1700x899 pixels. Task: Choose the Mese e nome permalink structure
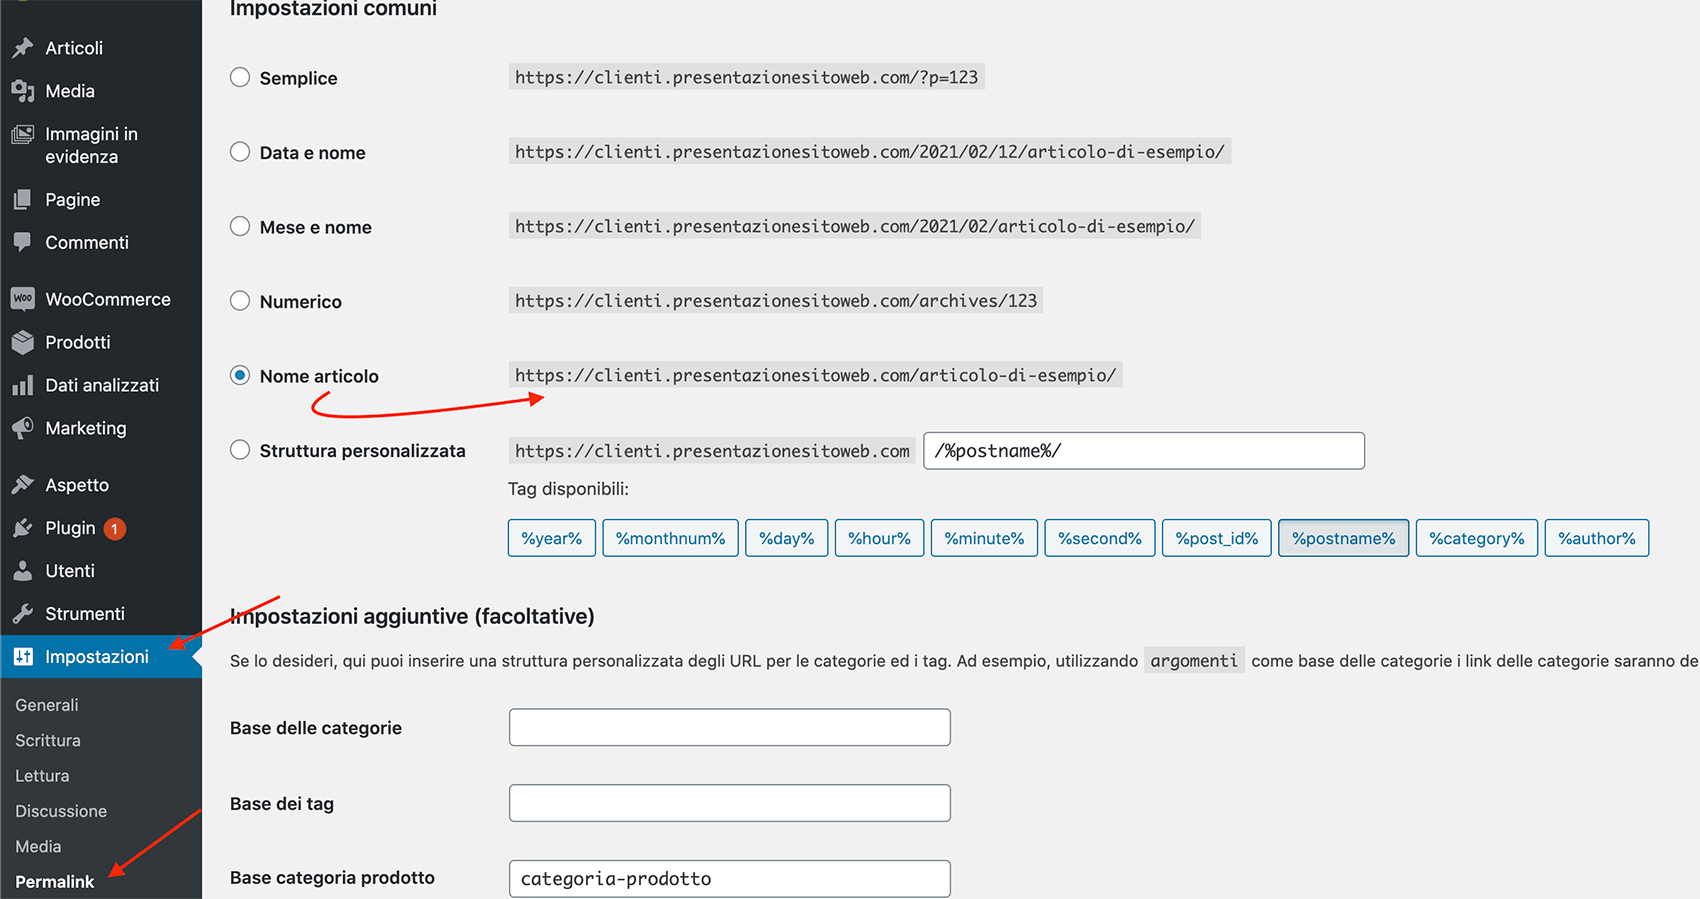click(240, 226)
